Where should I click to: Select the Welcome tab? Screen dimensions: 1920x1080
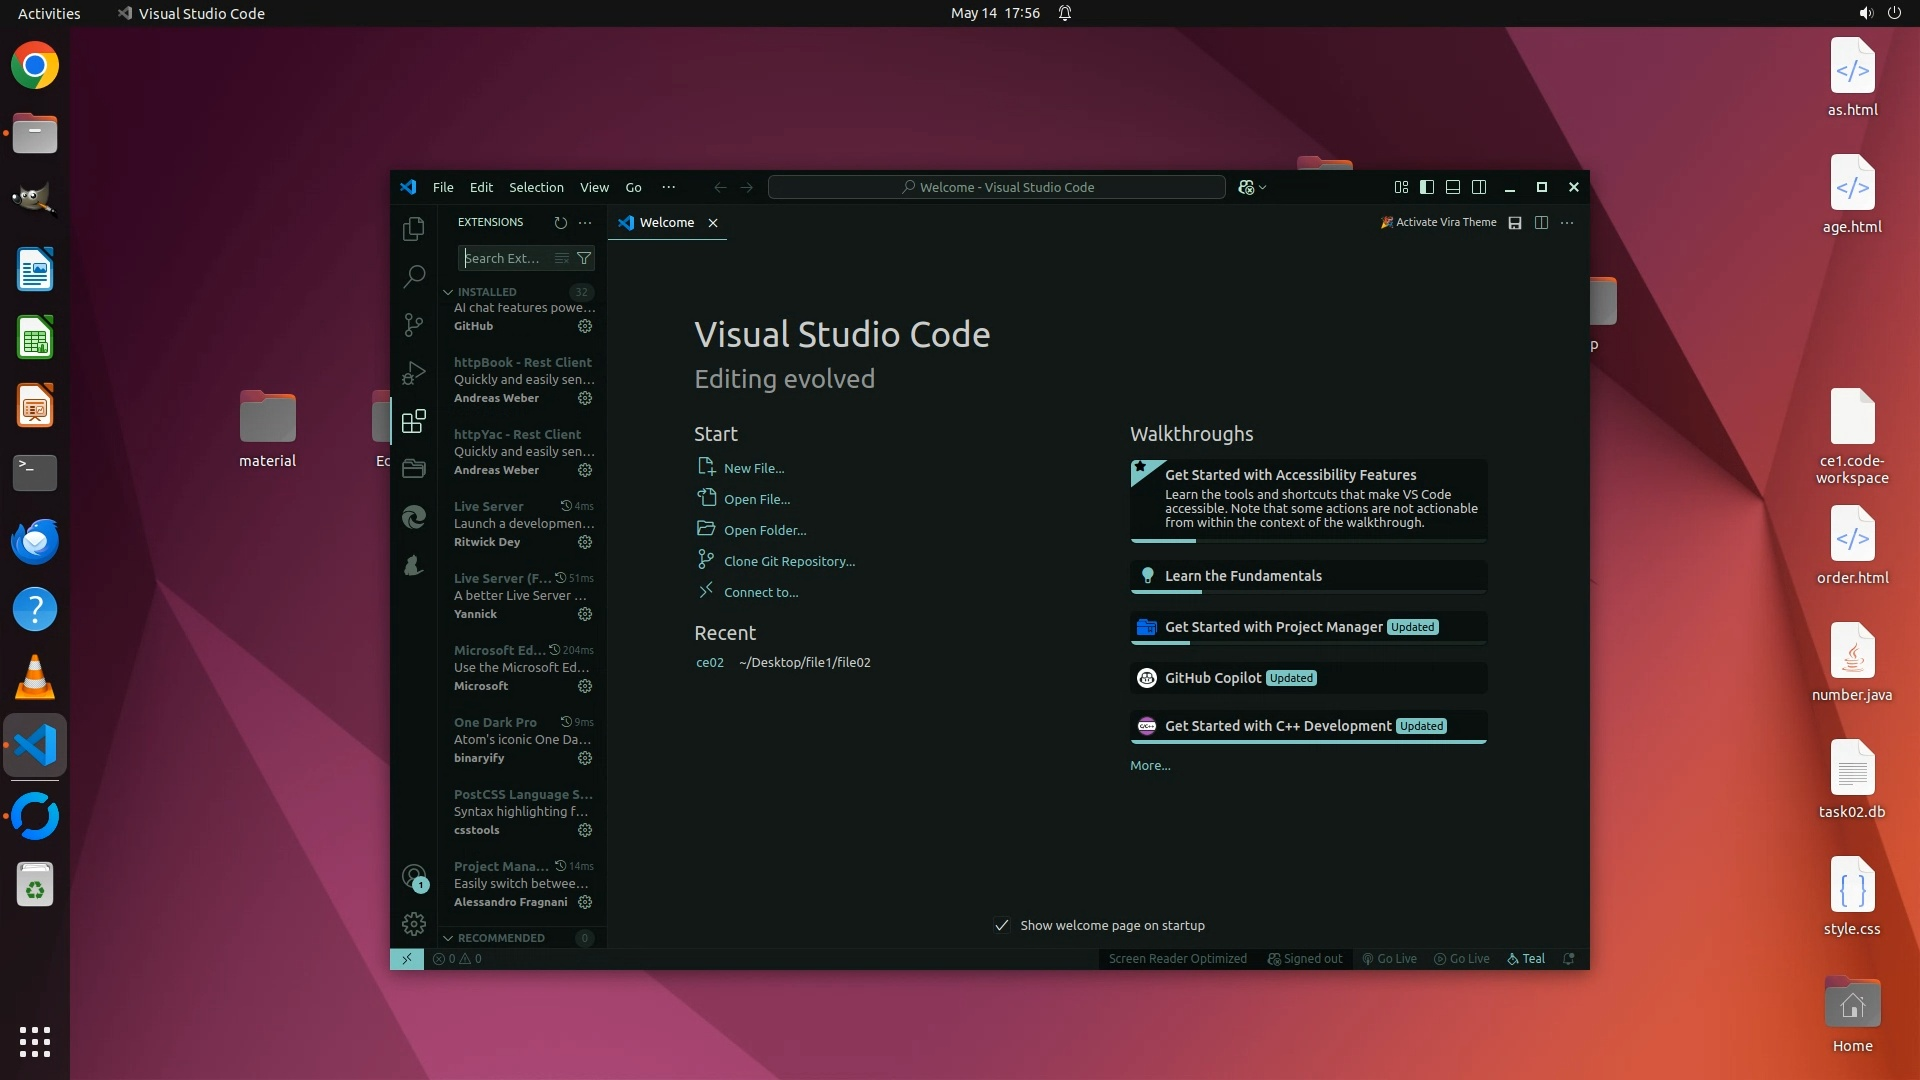click(666, 222)
